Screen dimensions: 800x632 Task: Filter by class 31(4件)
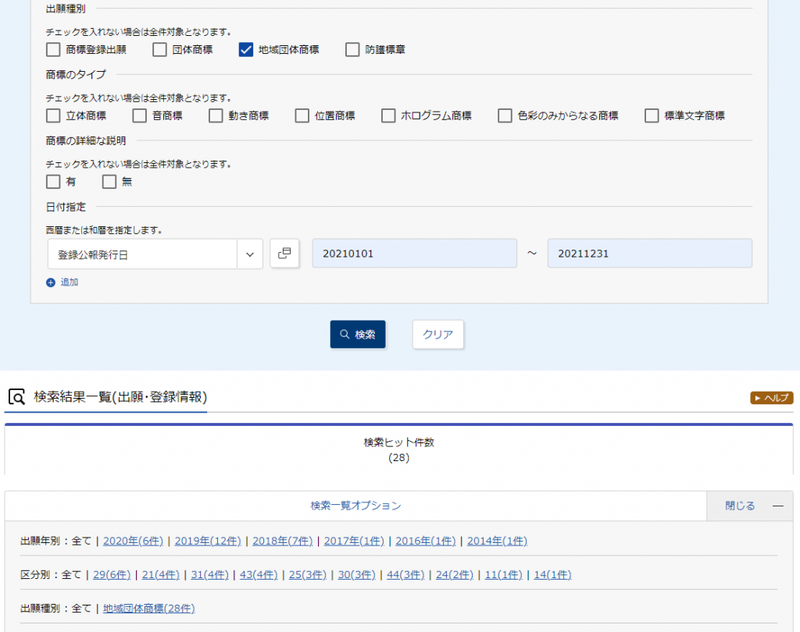210,574
